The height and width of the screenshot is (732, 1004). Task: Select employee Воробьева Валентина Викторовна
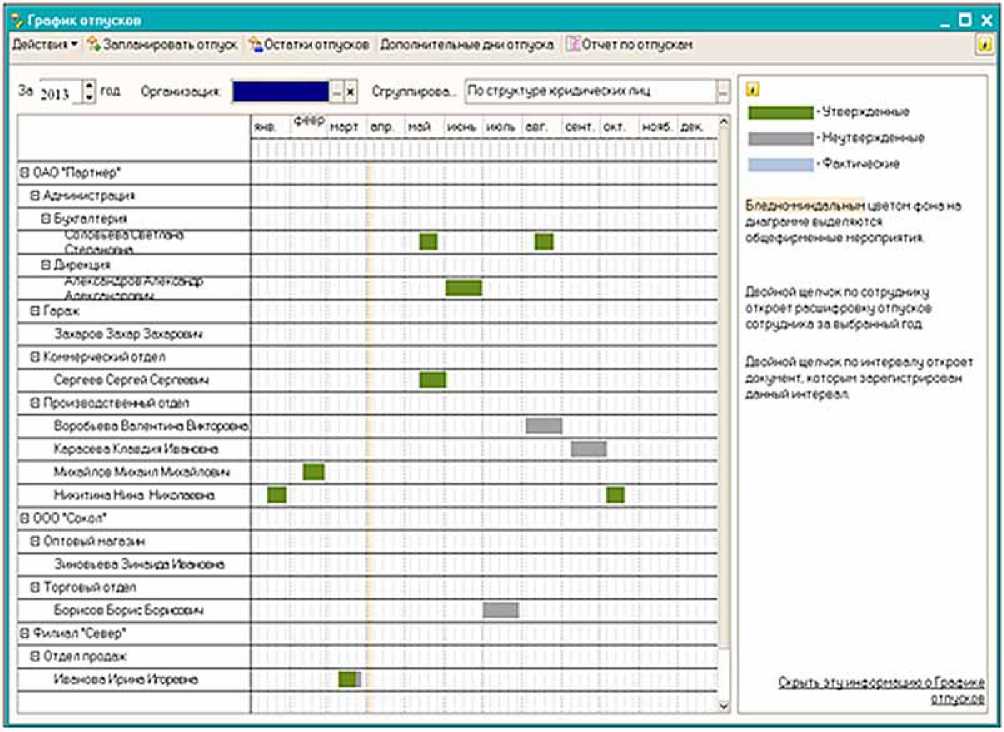[152, 427]
